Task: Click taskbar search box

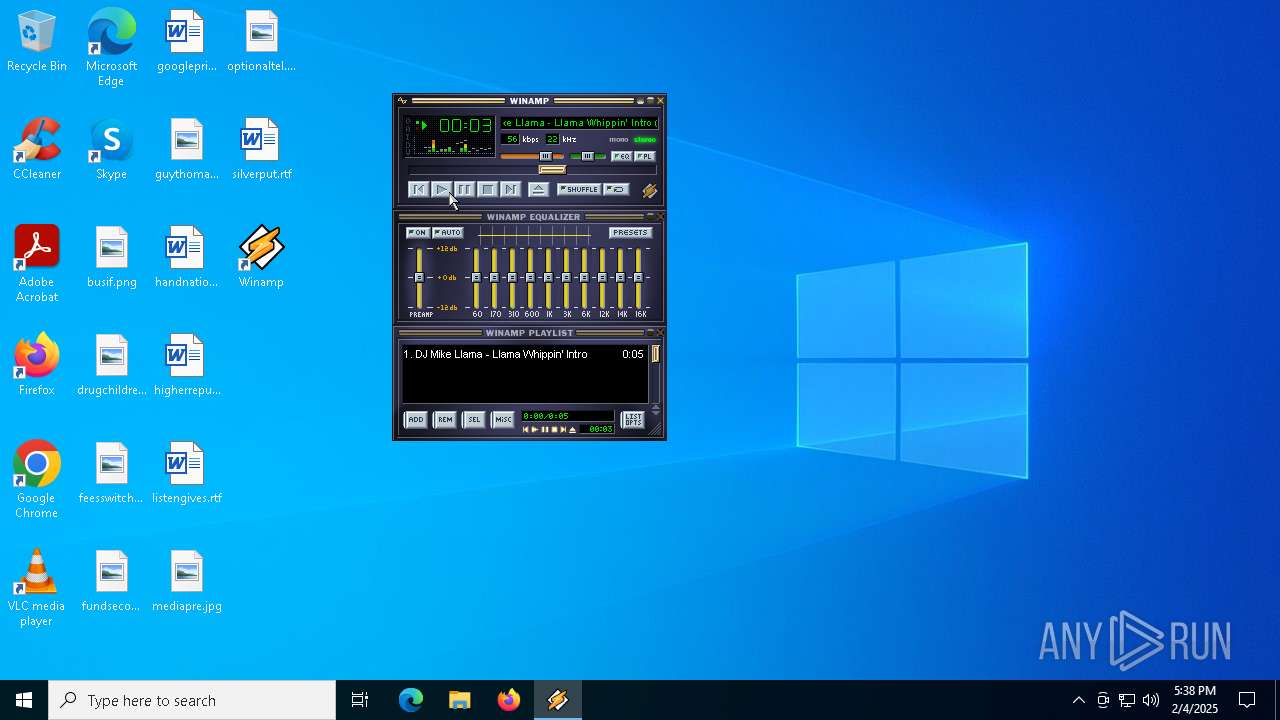Action: coord(192,700)
